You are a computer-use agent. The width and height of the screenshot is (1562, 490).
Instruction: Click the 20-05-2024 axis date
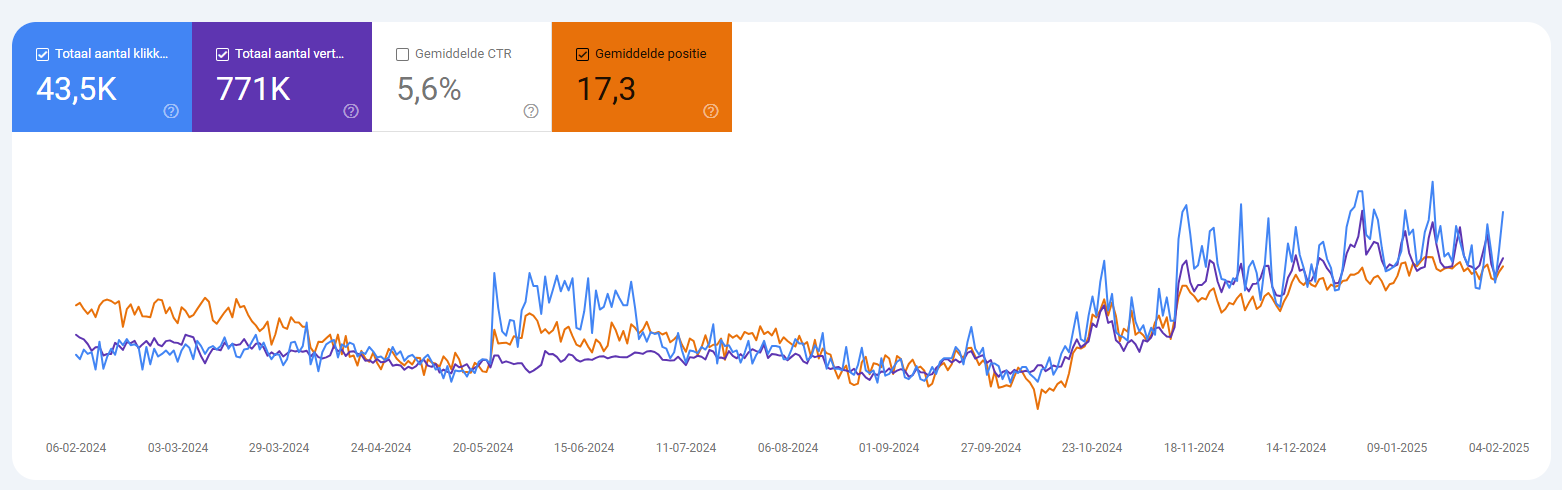pos(483,448)
